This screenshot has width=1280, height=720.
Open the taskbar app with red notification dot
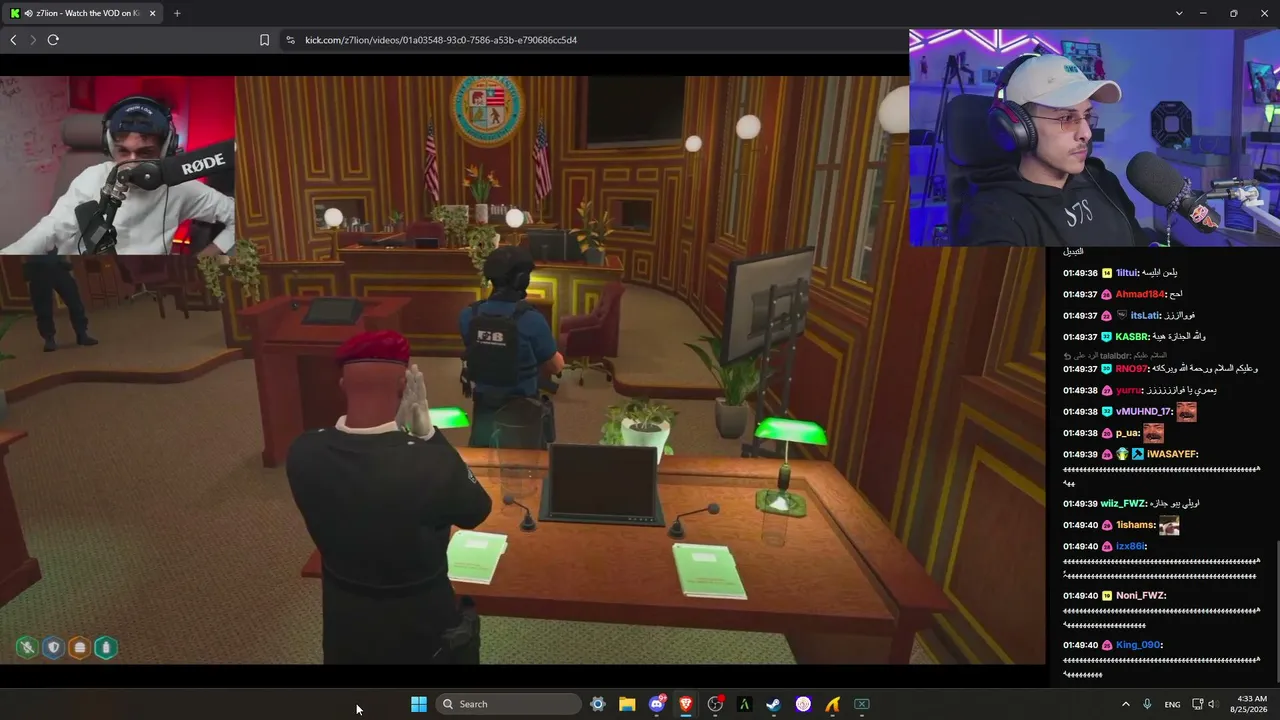(715, 704)
